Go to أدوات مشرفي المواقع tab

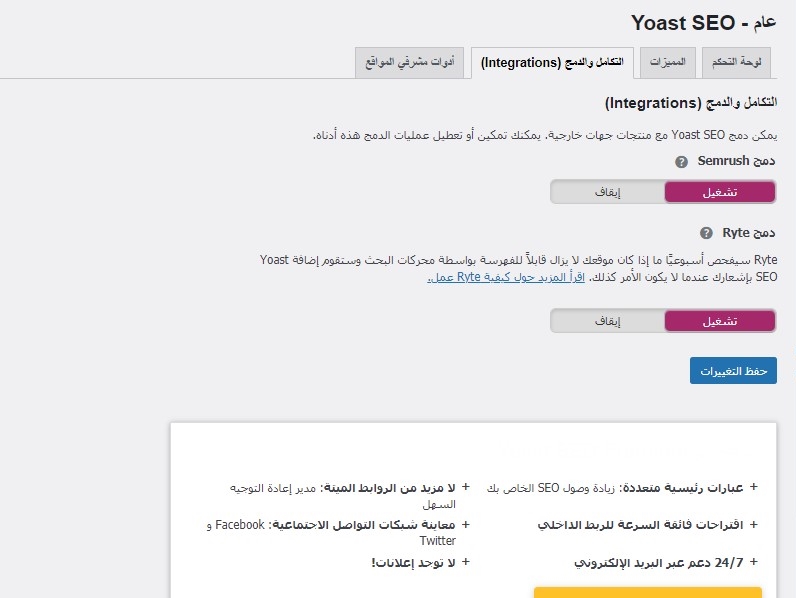click(x=409, y=62)
